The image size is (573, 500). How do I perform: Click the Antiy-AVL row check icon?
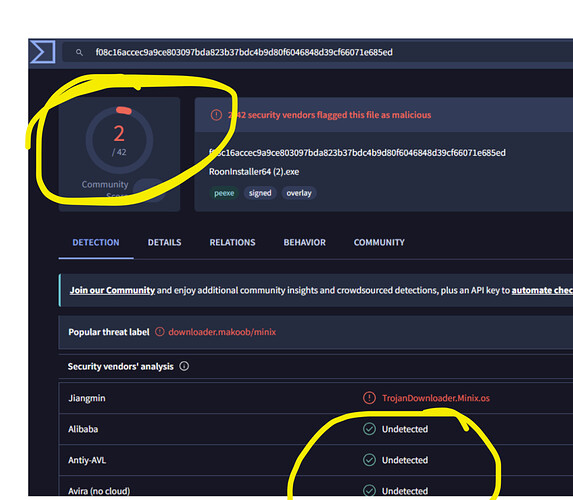(x=369, y=460)
